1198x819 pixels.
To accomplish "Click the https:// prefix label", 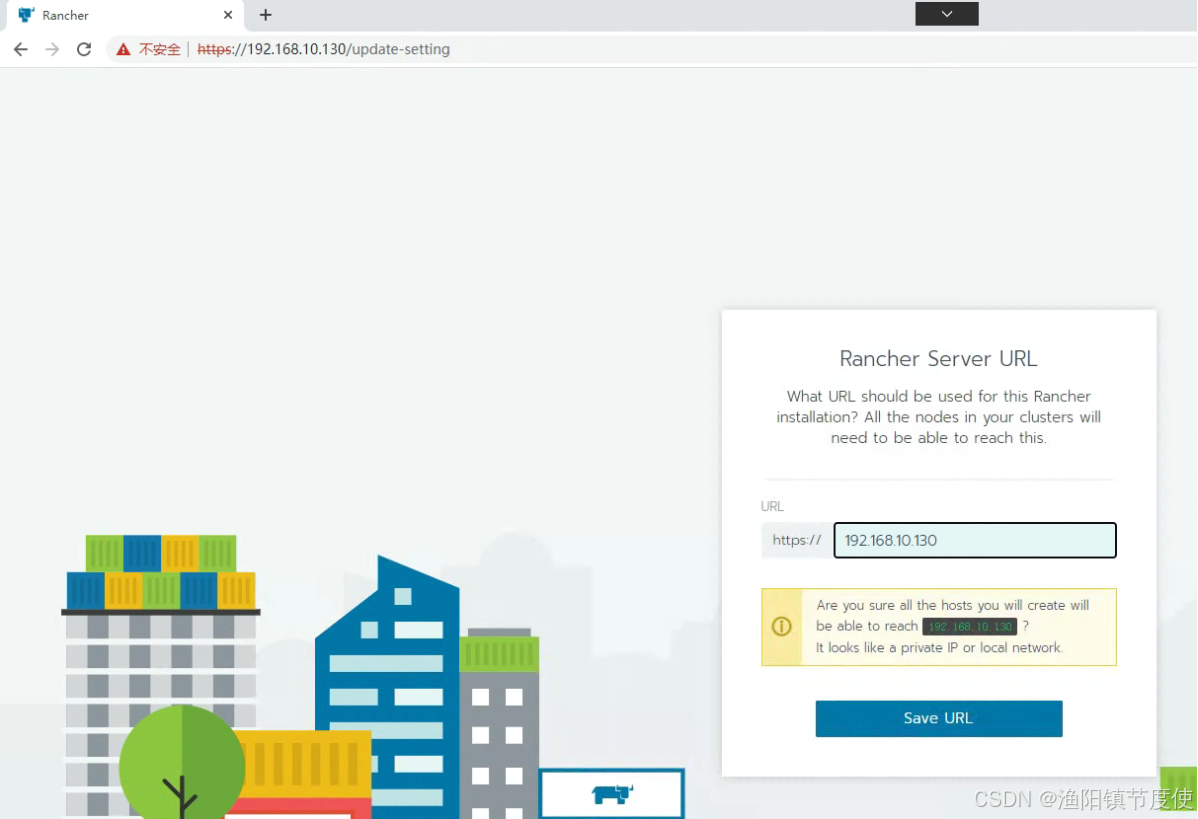I will 796,540.
